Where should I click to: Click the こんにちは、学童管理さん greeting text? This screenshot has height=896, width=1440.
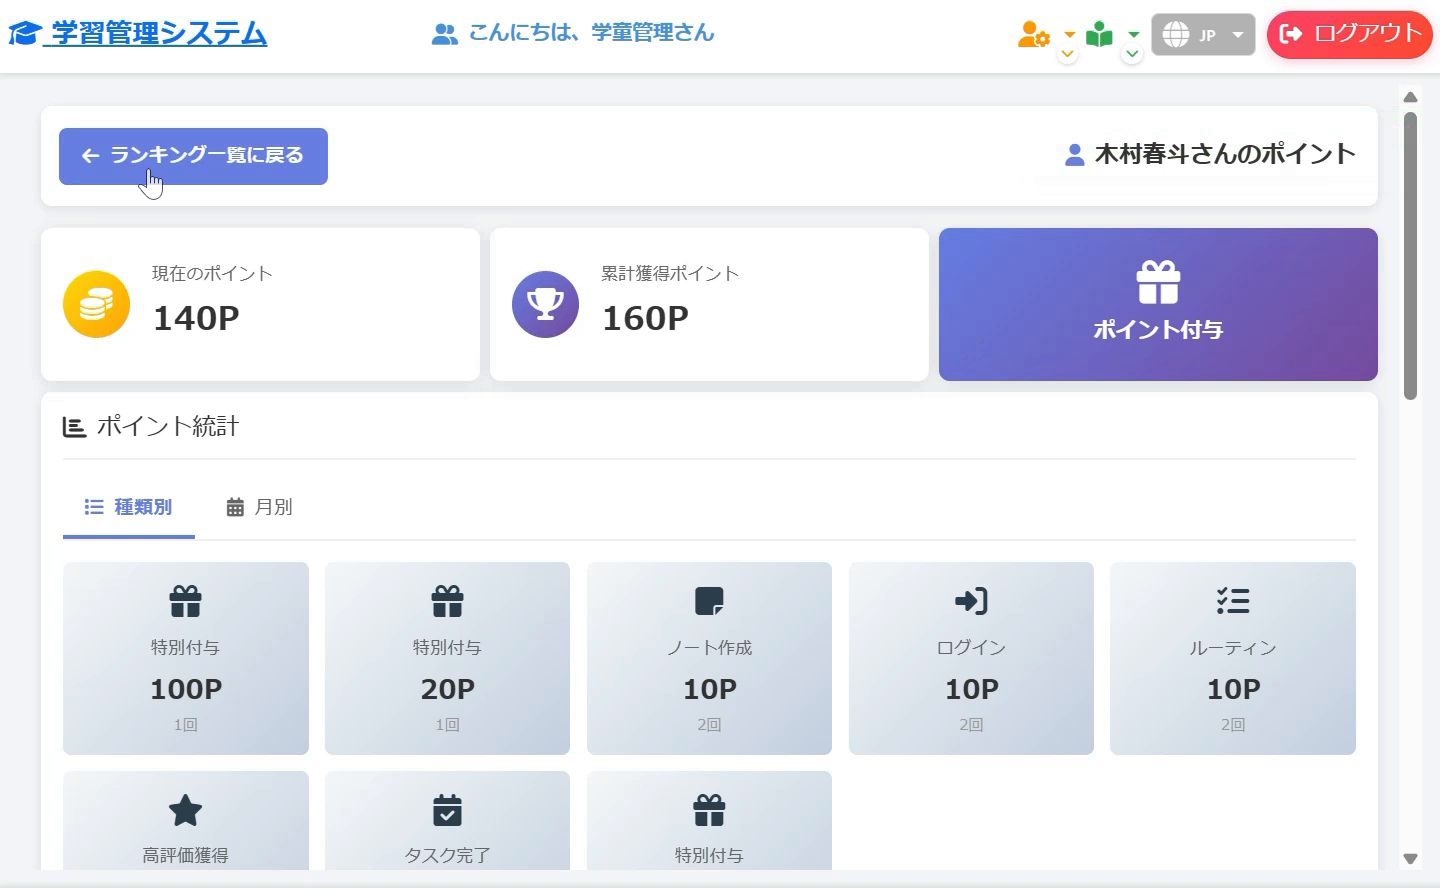pyautogui.click(x=591, y=33)
